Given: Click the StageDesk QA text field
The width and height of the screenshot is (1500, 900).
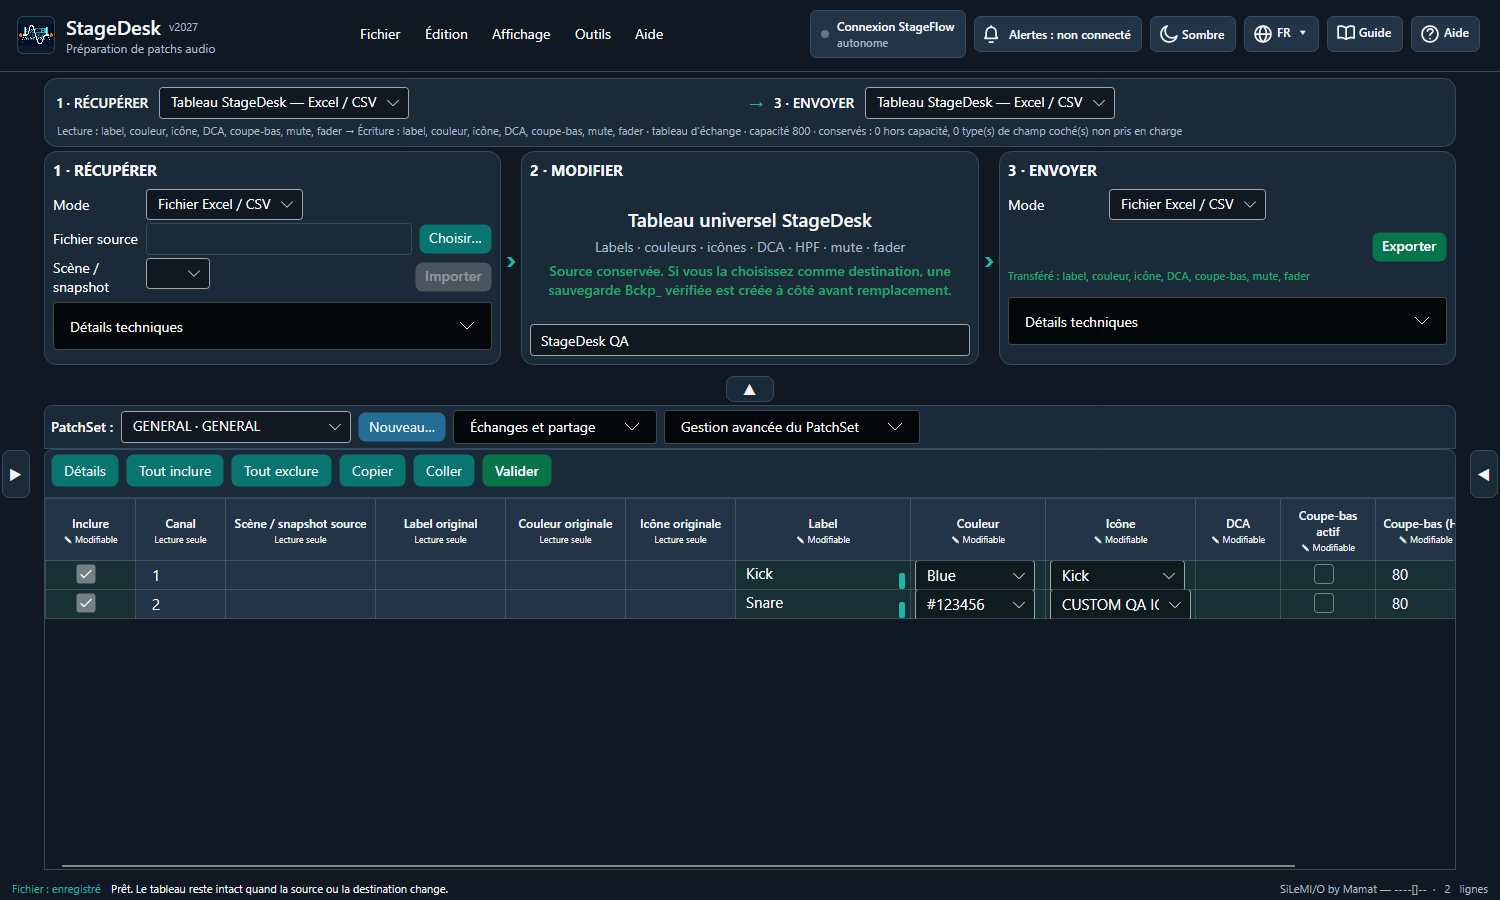Looking at the screenshot, I should tap(750, 340).
